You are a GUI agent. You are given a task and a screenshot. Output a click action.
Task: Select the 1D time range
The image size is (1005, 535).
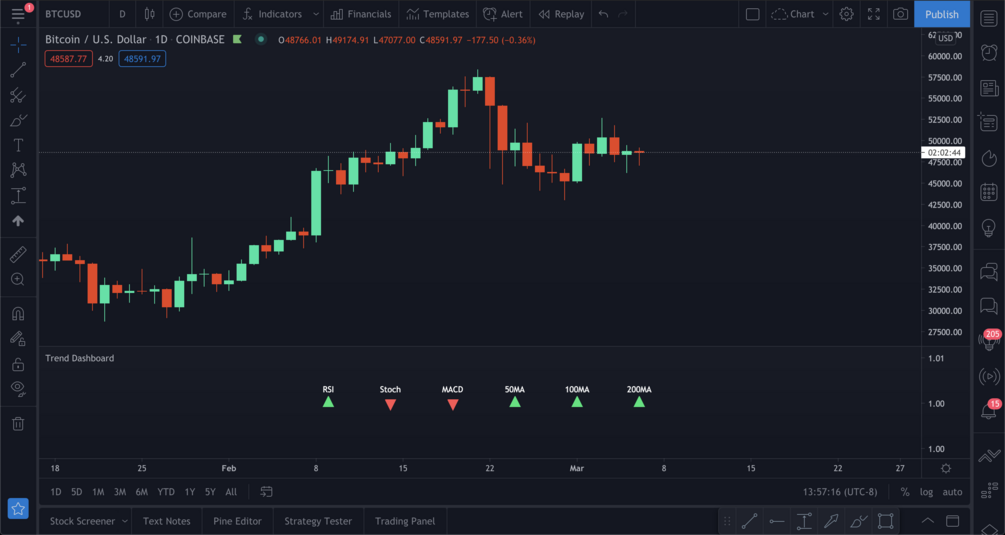[x=56, y=492]
